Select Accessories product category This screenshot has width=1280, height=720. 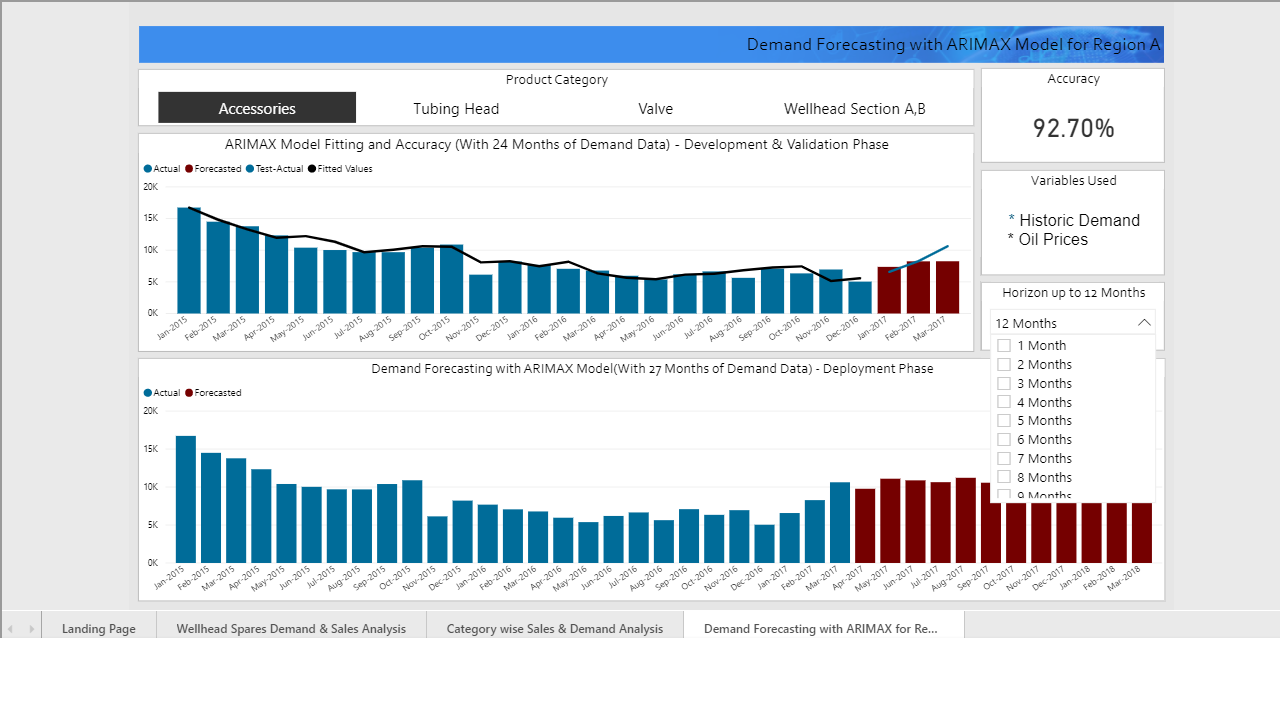click(x=257, y=108)
